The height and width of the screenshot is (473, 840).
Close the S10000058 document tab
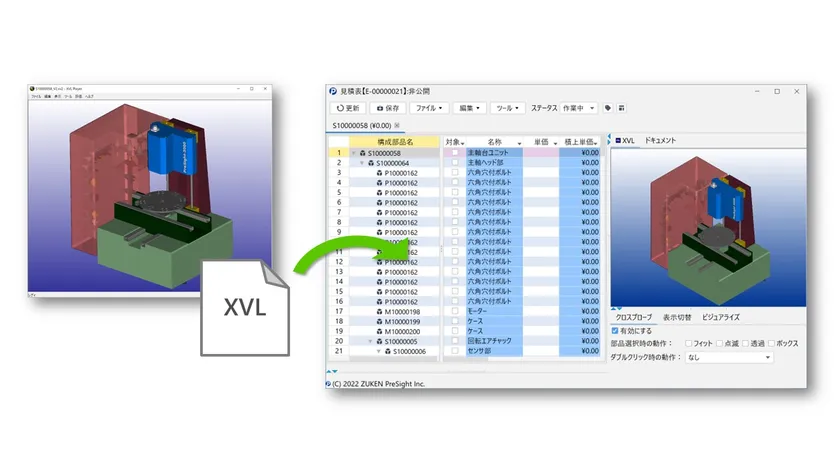click(x=397, y=125)
